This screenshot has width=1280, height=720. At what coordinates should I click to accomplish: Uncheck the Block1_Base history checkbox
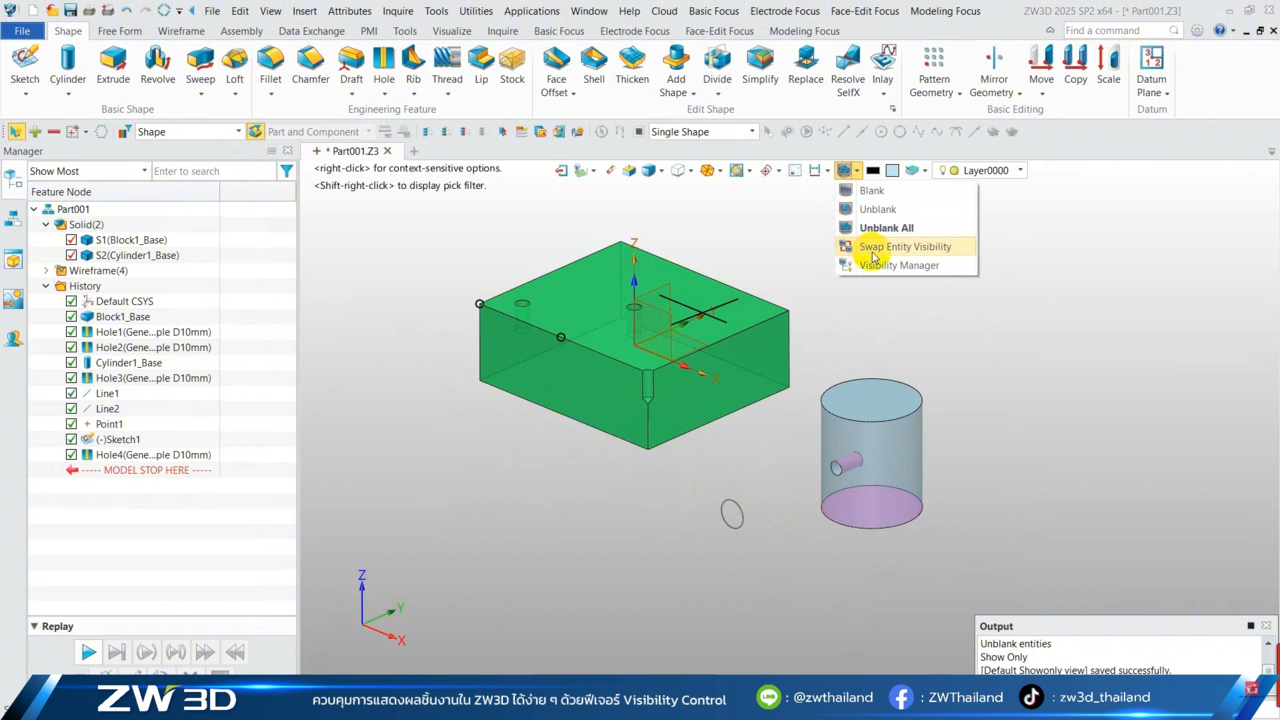coord(71,317)
